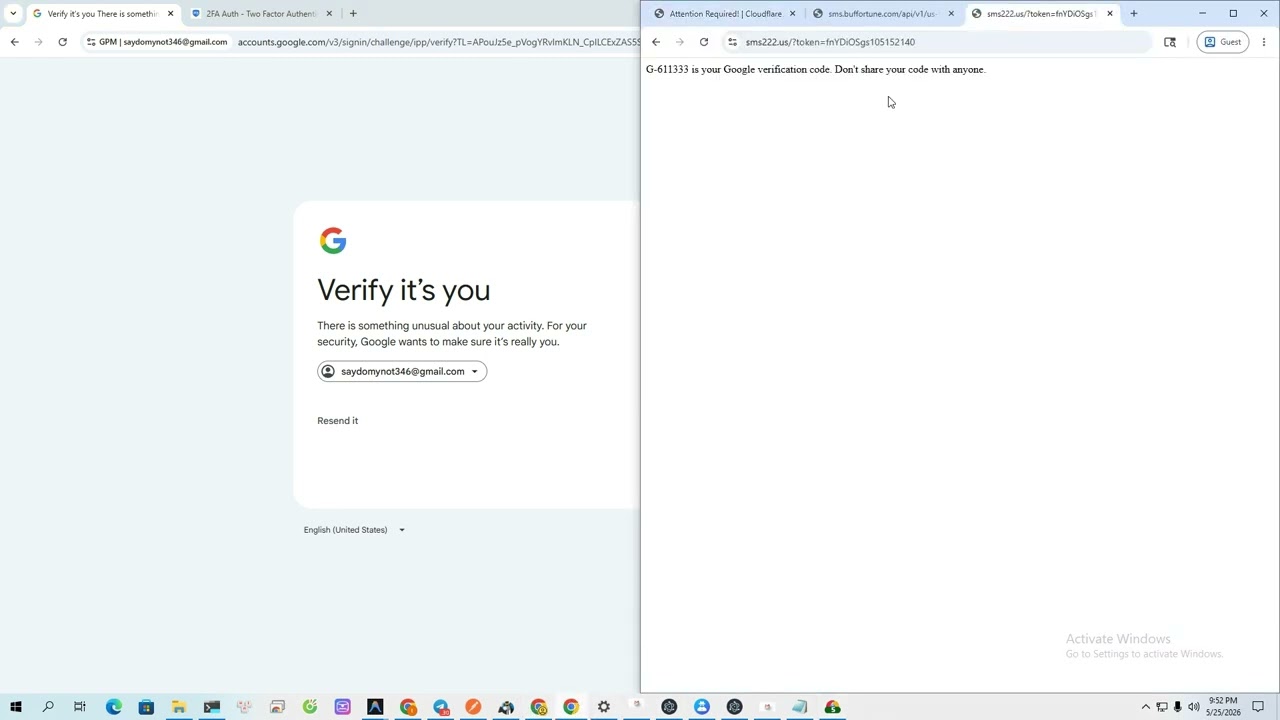The width and height of the screenshot is (1280, 720).
Task: Switch to the 2FA Auth tab
Action: coord(260,14)
